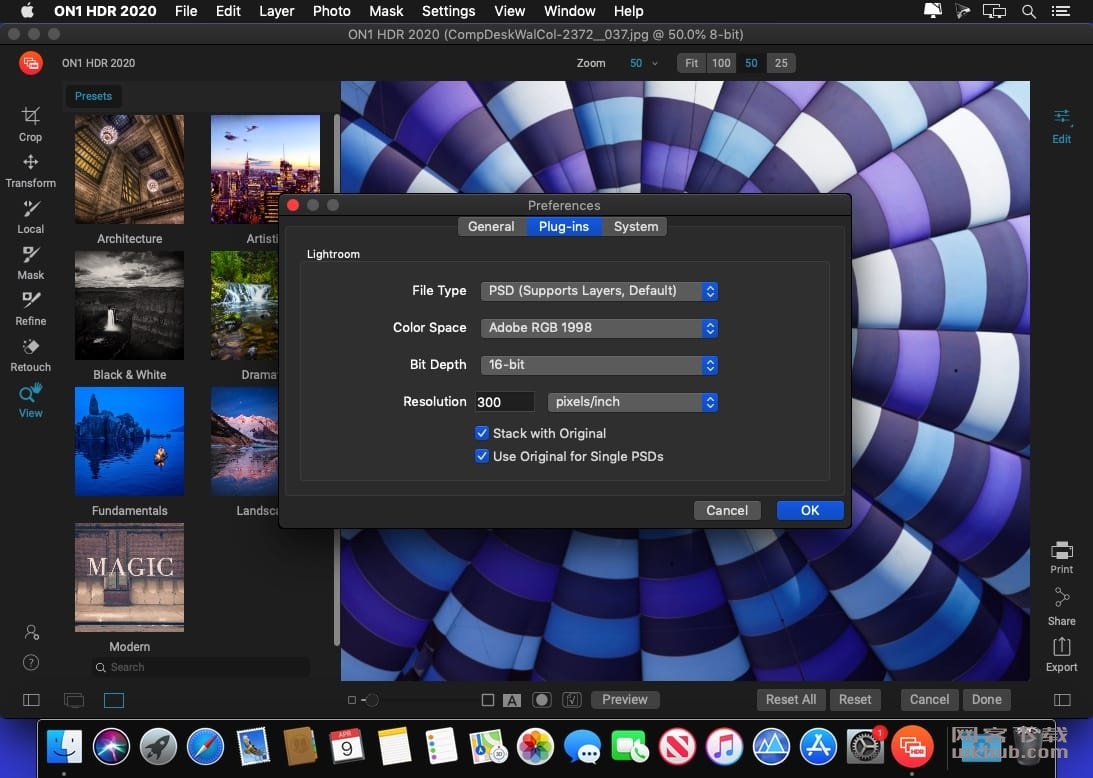Toggle Stack with Original checkbox
The width and height of the screenshot is (1093, 778).
pyautogui.click(x=482, y=433)
